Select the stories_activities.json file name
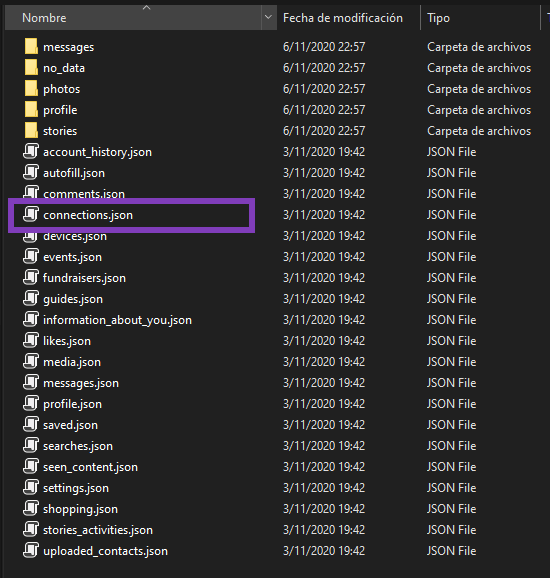Screen dimensions: 550x578 [x=98, y=530]
